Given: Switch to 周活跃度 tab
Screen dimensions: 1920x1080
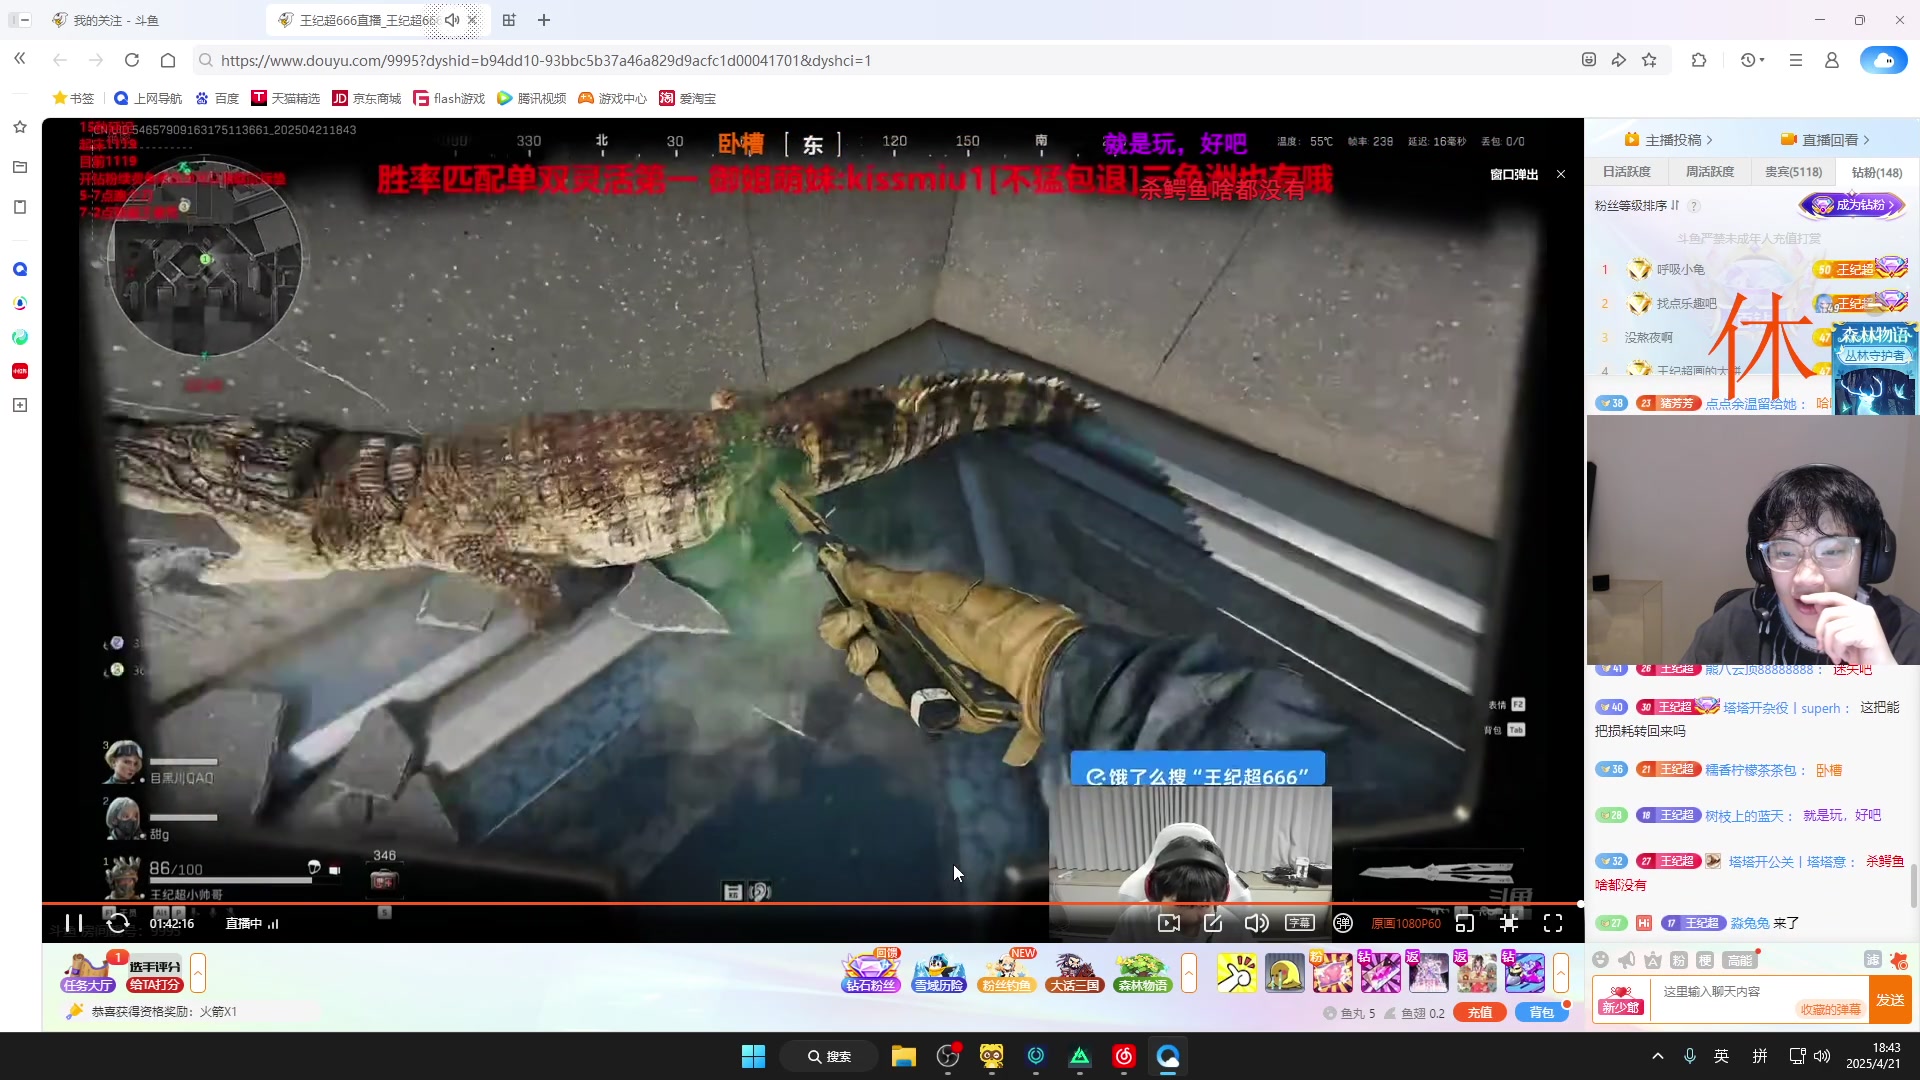Looking at the screenshot, I should (x=1710, y=172).
